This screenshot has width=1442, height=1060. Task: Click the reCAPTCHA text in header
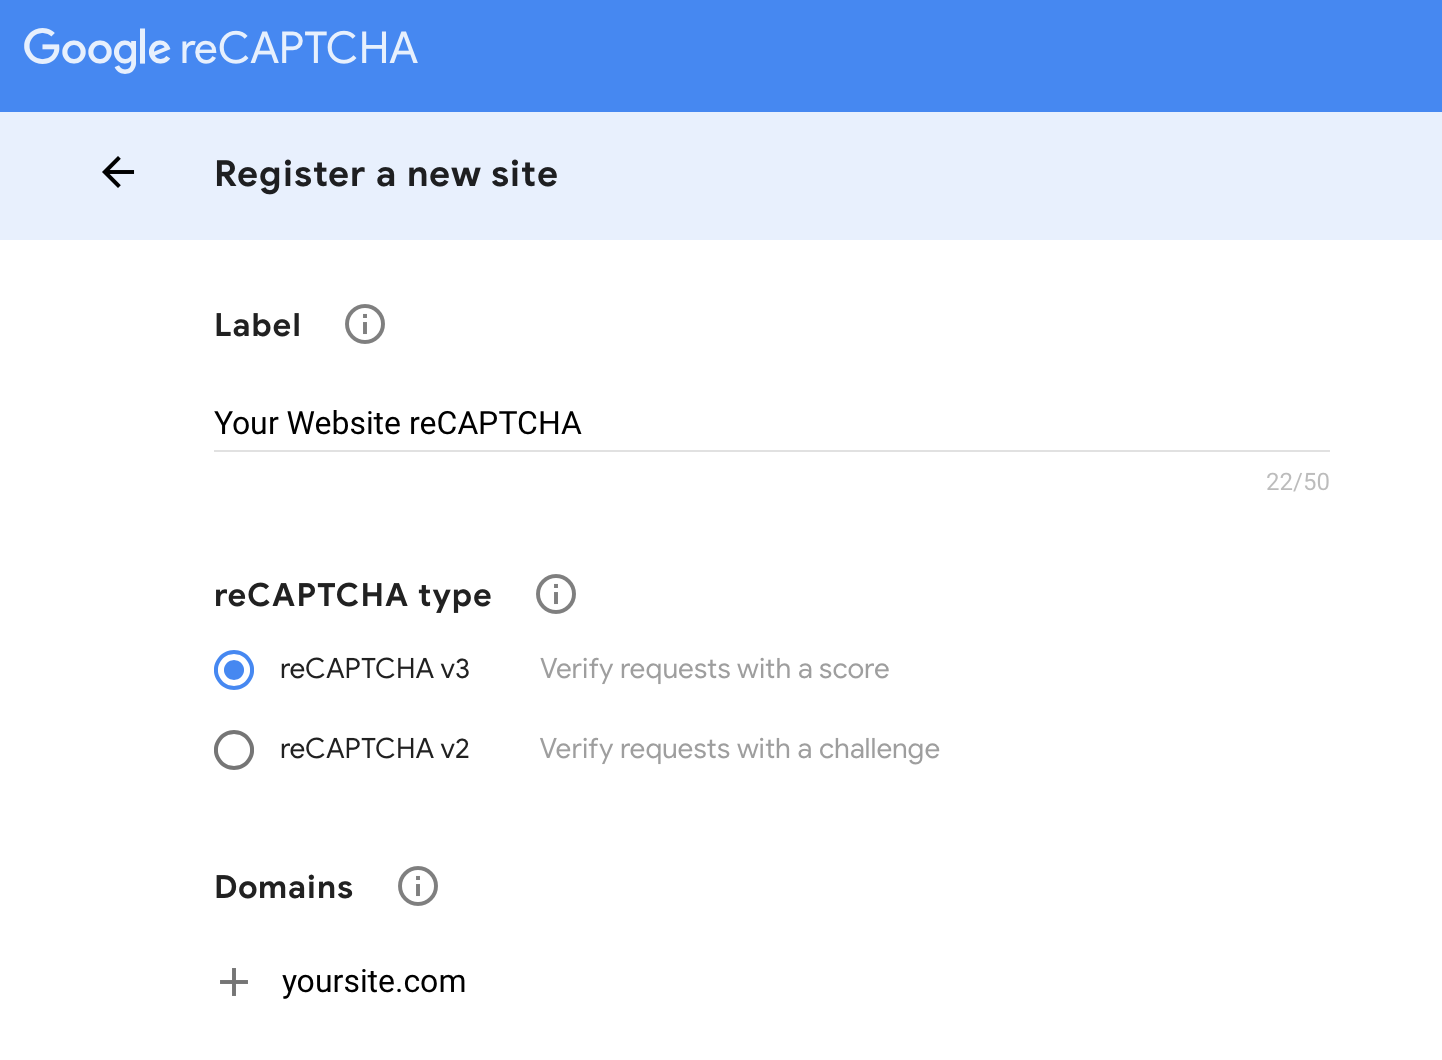pyautogui.click(x=299, y=48)
